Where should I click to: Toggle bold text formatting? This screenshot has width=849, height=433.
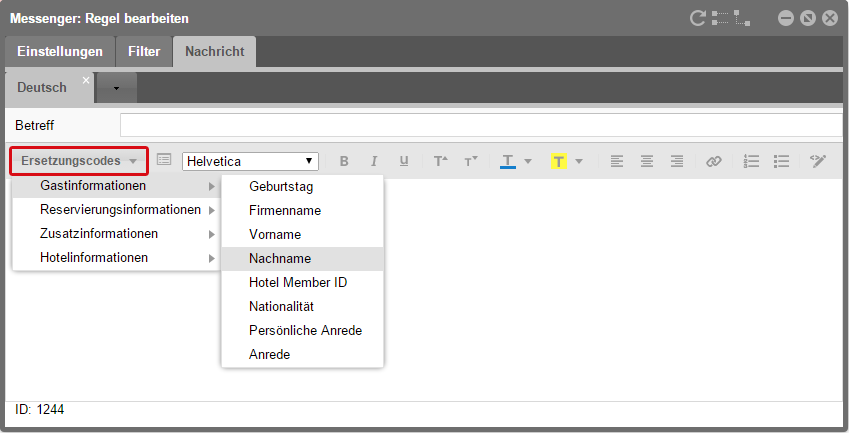(344, 161)
